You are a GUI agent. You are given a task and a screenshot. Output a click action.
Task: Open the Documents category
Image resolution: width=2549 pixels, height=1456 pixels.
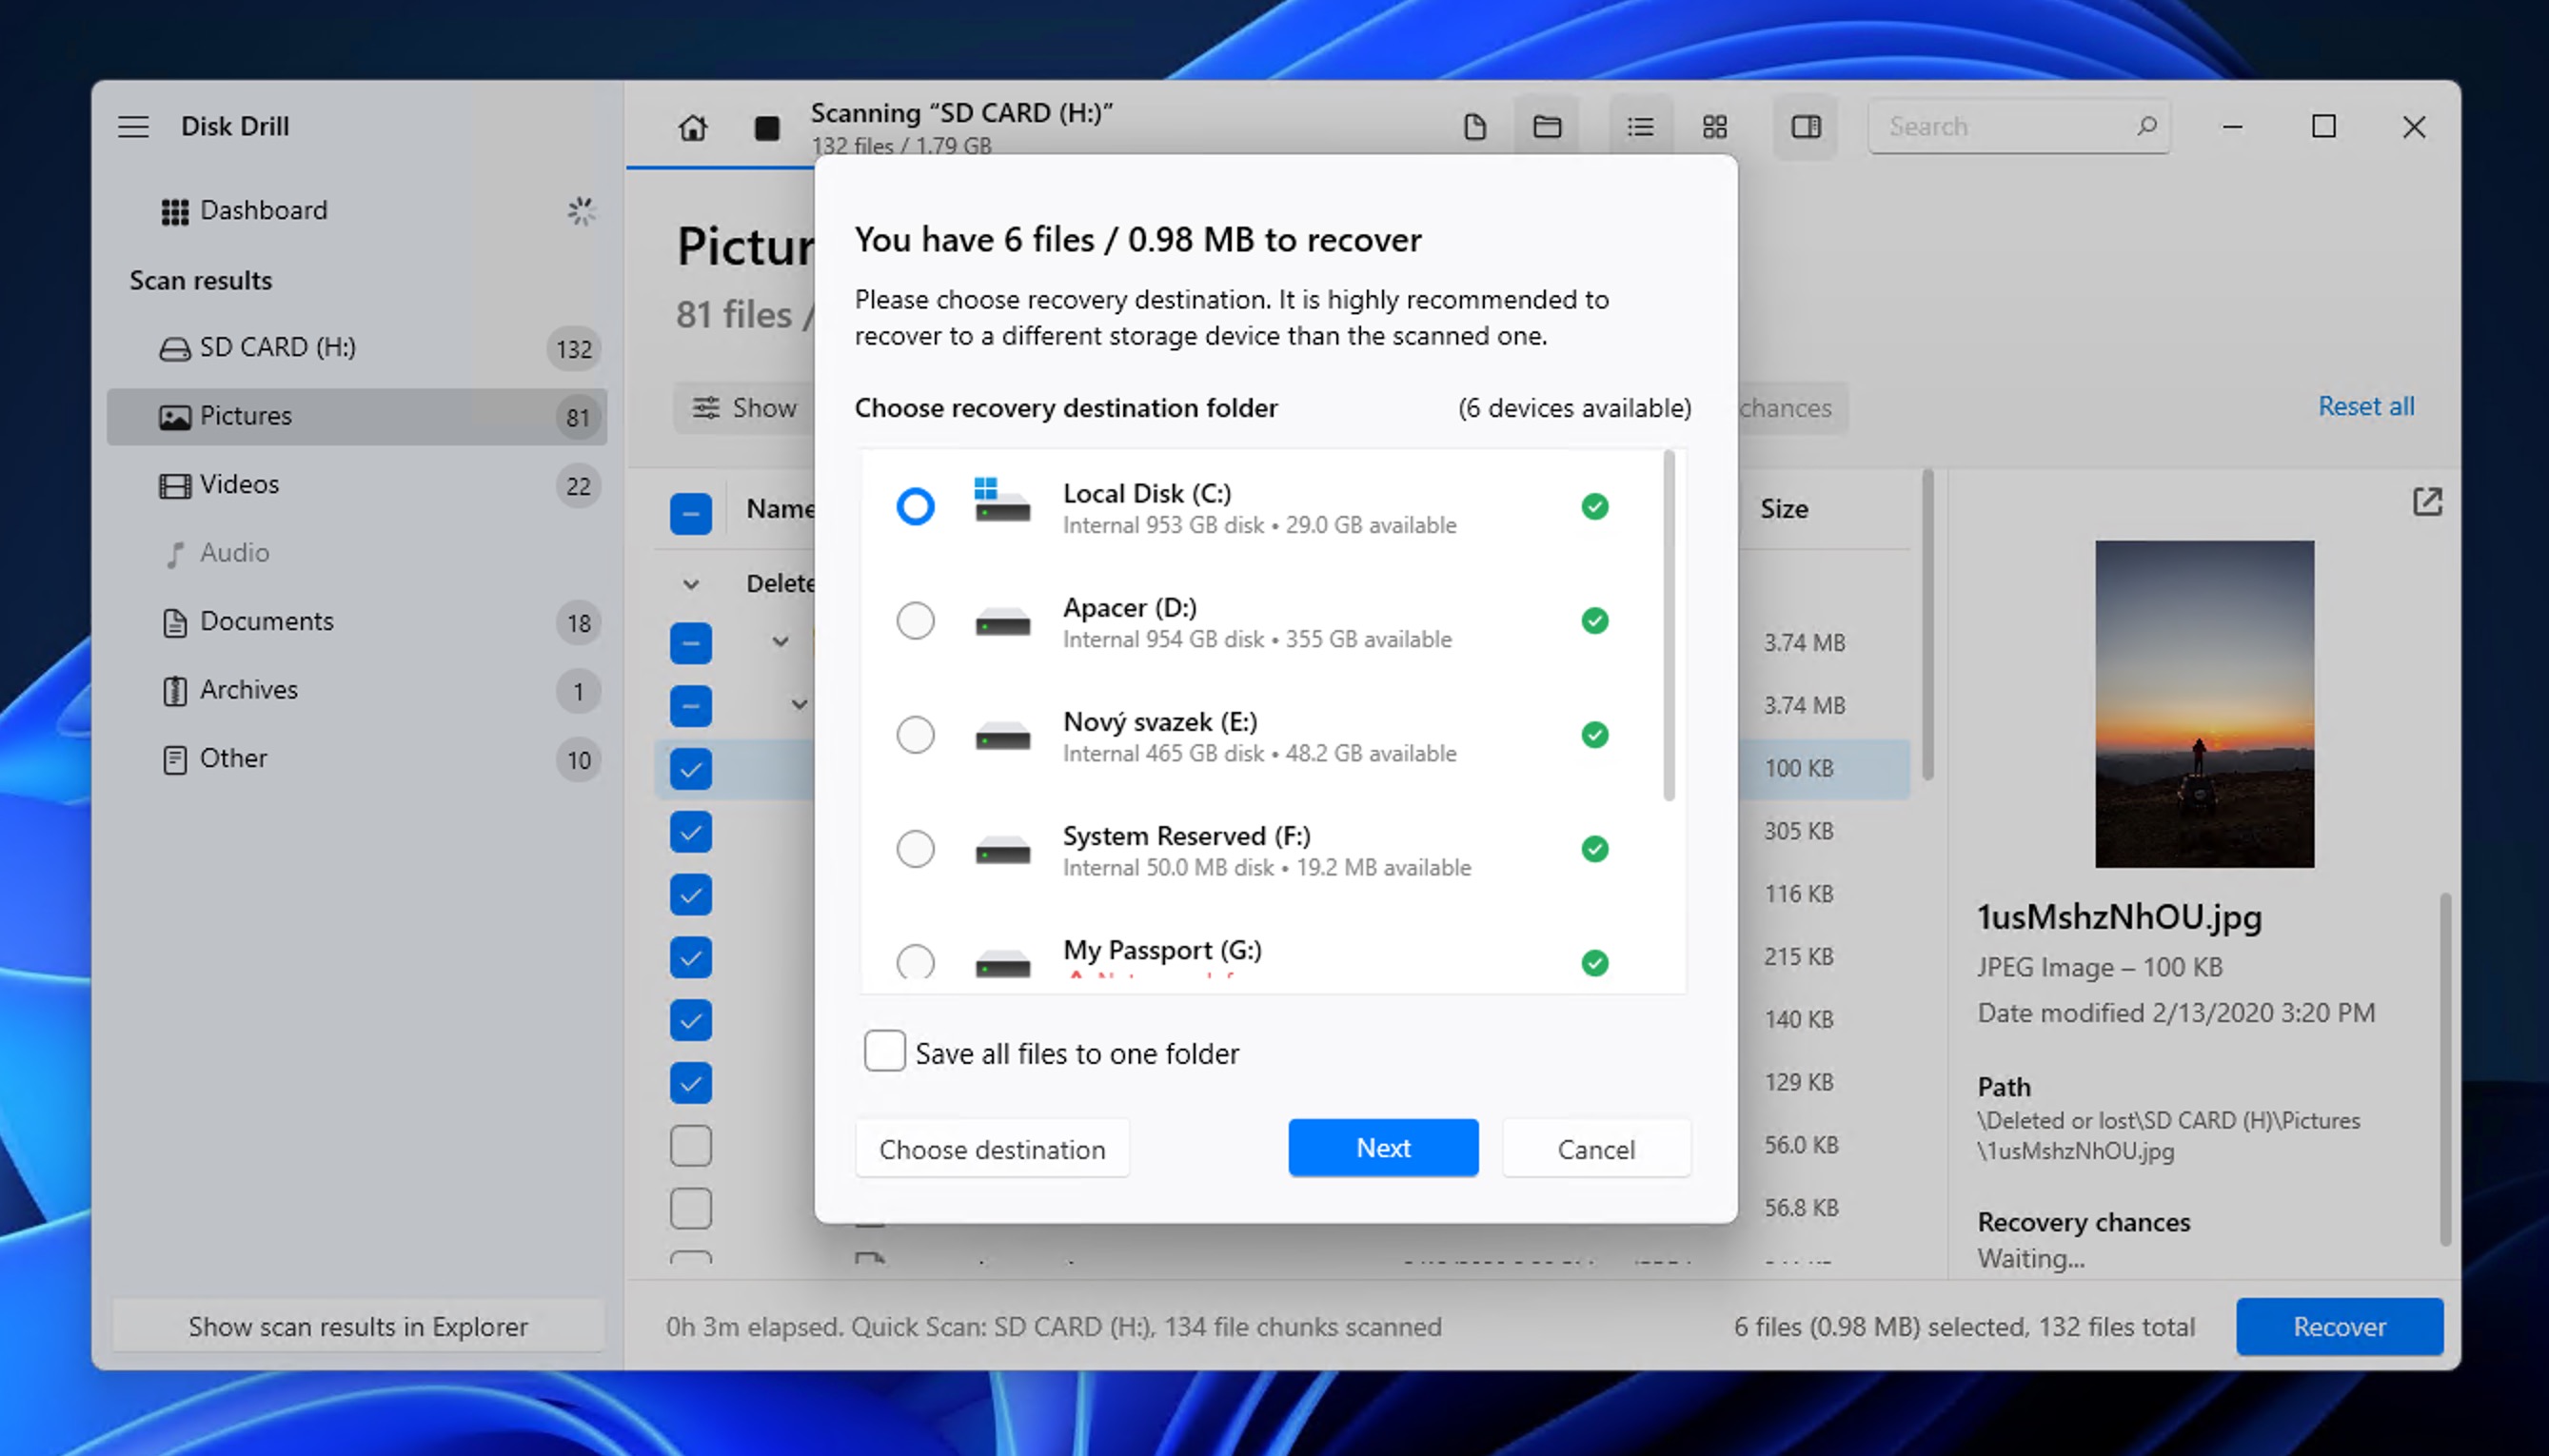click(267, 621)
